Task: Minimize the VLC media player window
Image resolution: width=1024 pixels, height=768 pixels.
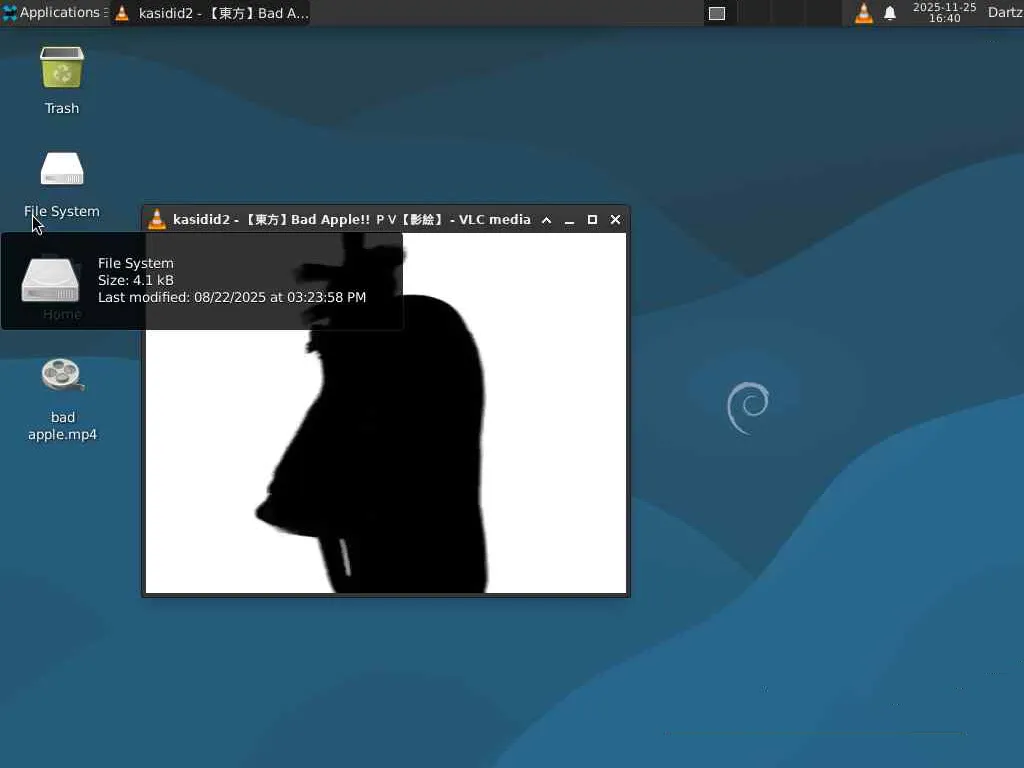Action: [x=569, y=221]
